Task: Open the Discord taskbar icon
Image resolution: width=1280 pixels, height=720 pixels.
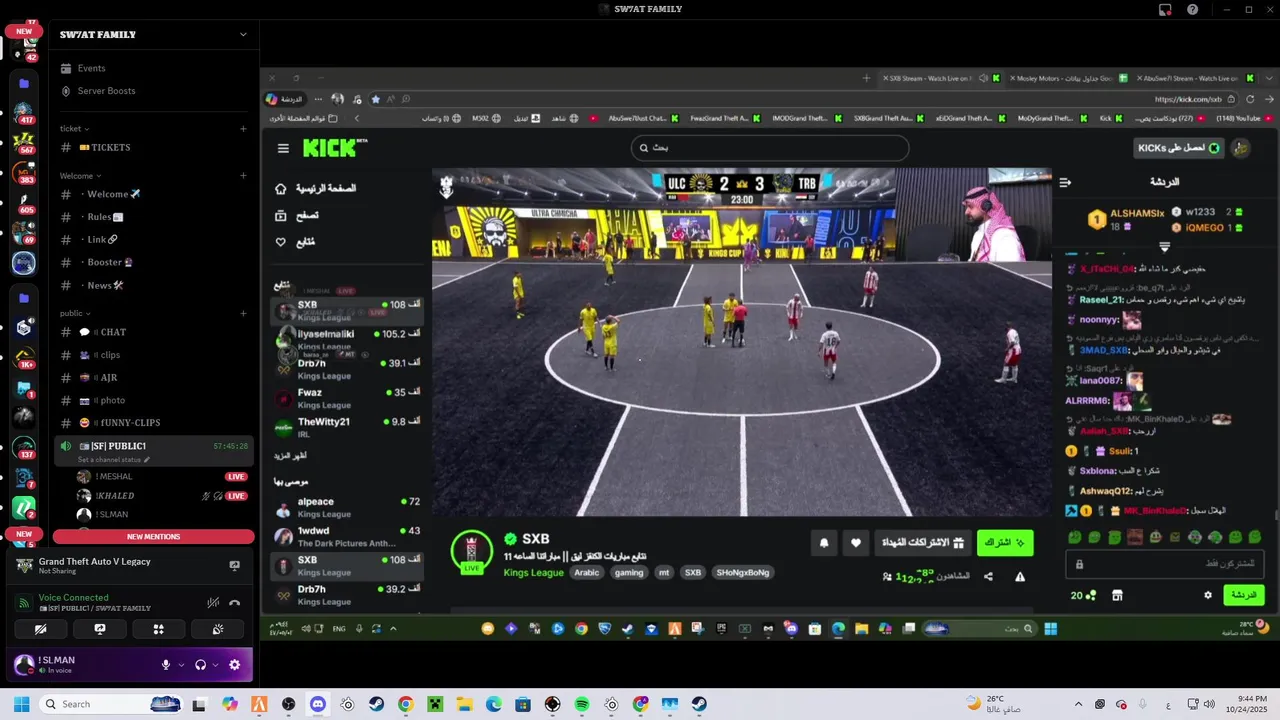Action: pyautogui.click(x=318, y=704)
